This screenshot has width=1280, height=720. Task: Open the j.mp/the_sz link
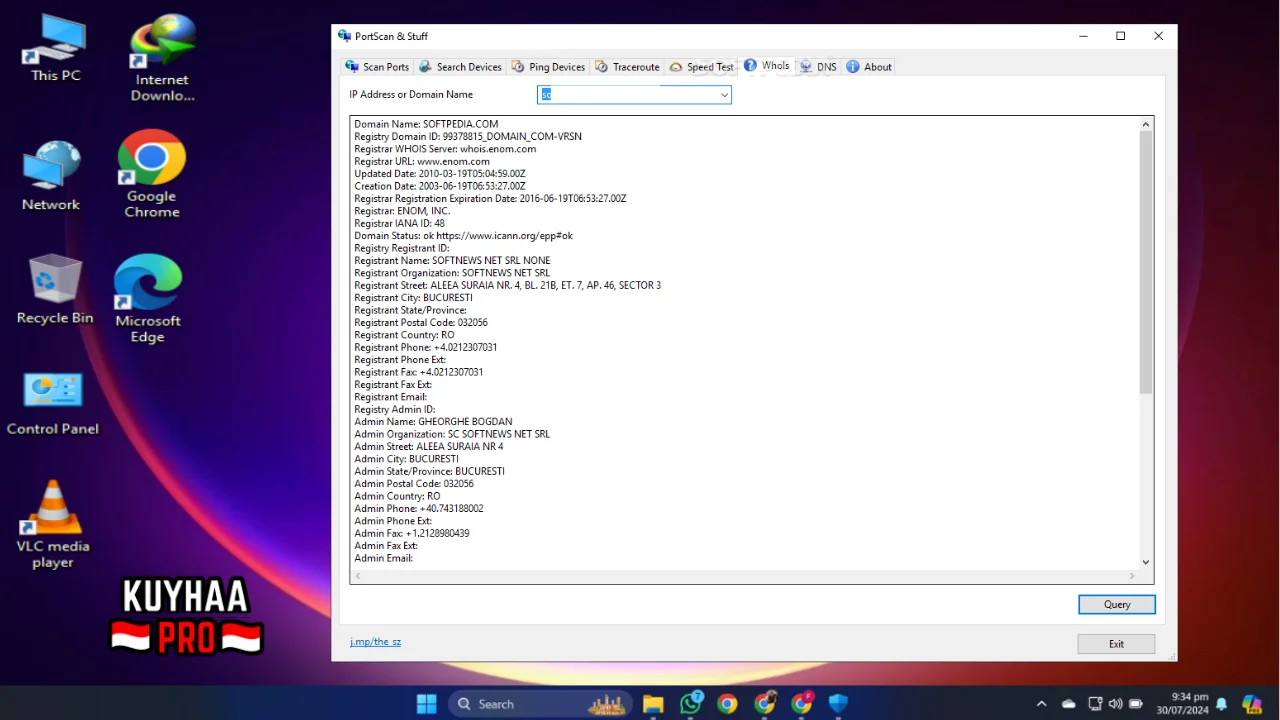coord(375,642)
